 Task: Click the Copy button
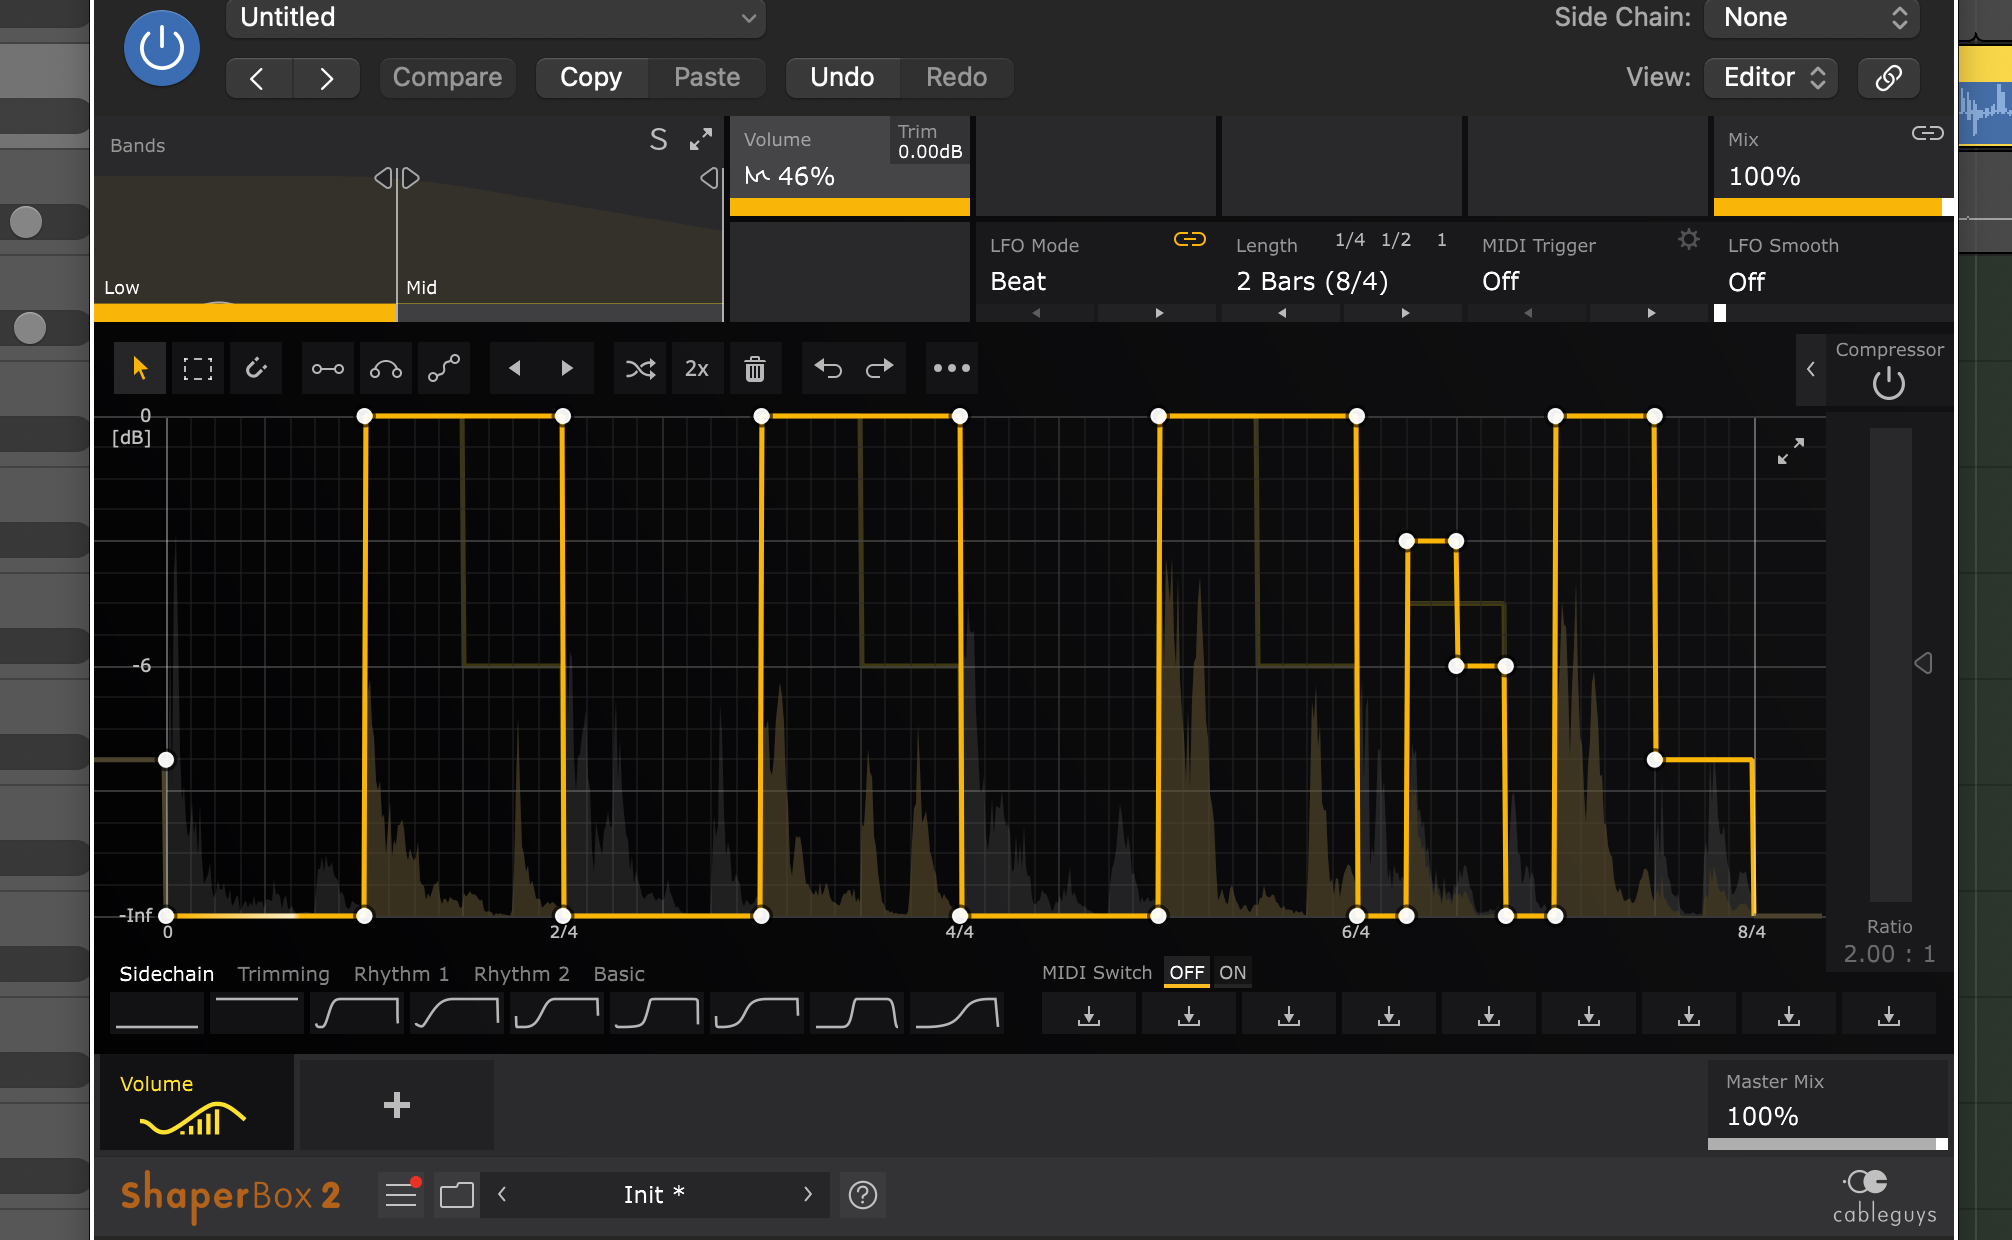coord(591,77)
